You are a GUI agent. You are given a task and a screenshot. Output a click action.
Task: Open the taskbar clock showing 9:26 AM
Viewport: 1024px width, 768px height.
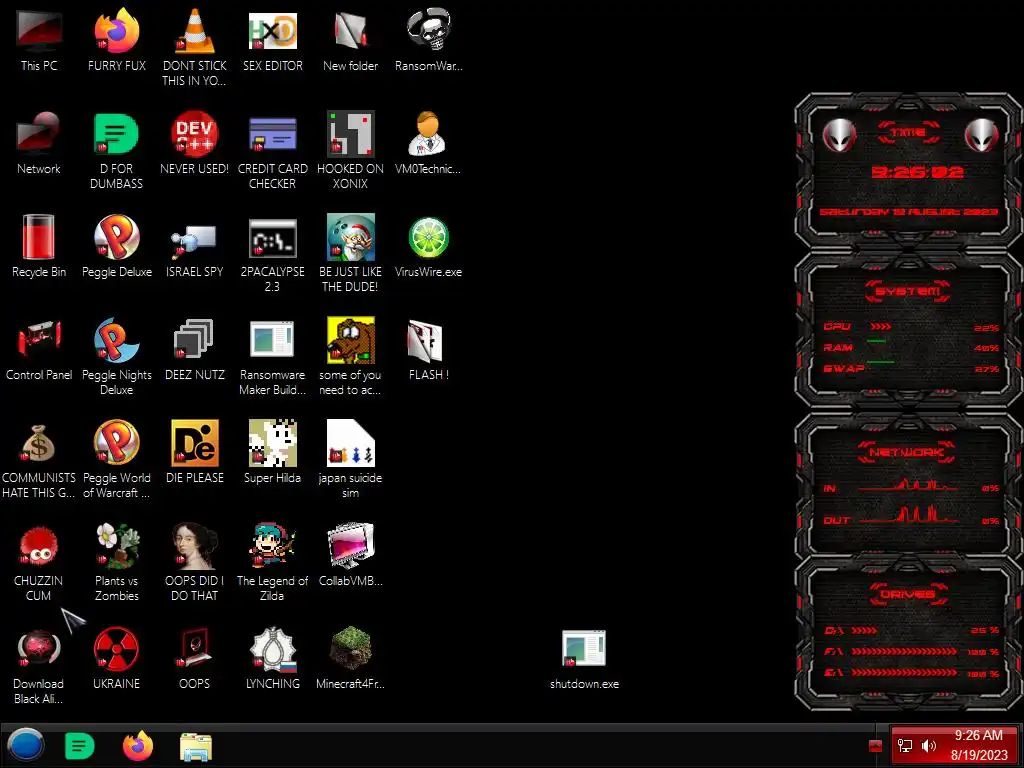978,745
